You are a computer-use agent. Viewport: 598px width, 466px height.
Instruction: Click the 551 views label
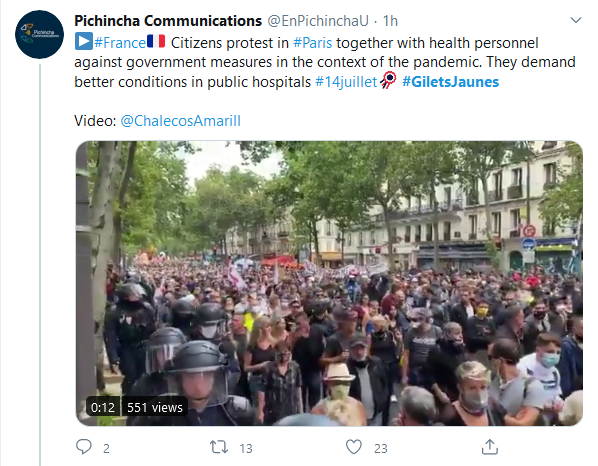coord(155,407)
